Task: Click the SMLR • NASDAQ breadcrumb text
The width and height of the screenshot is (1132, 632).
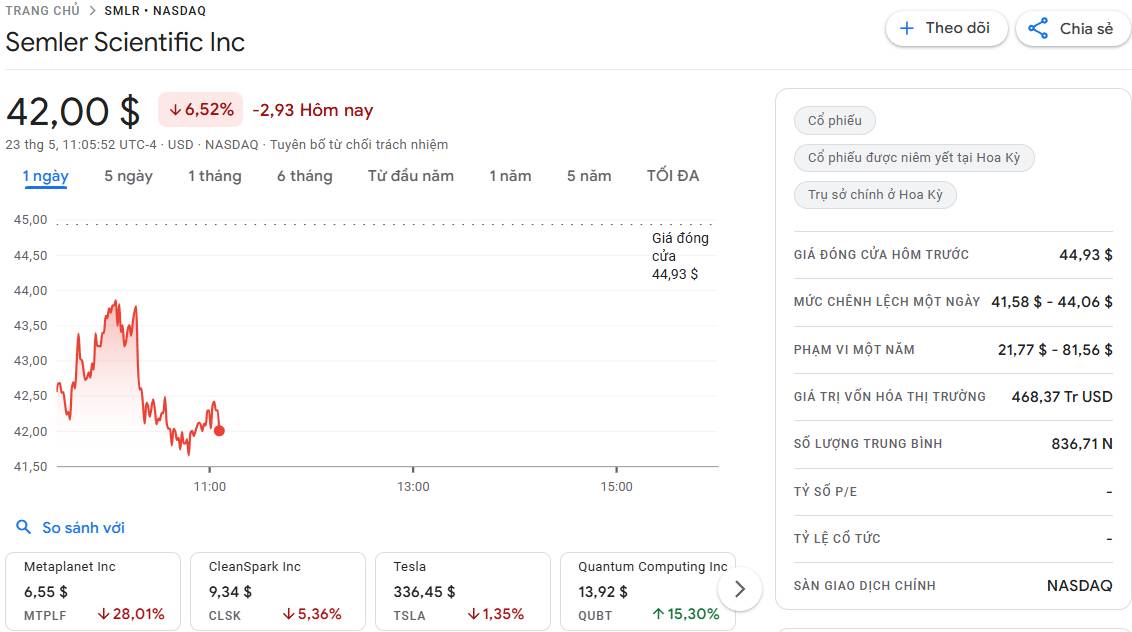Action: tap(155, 11)
